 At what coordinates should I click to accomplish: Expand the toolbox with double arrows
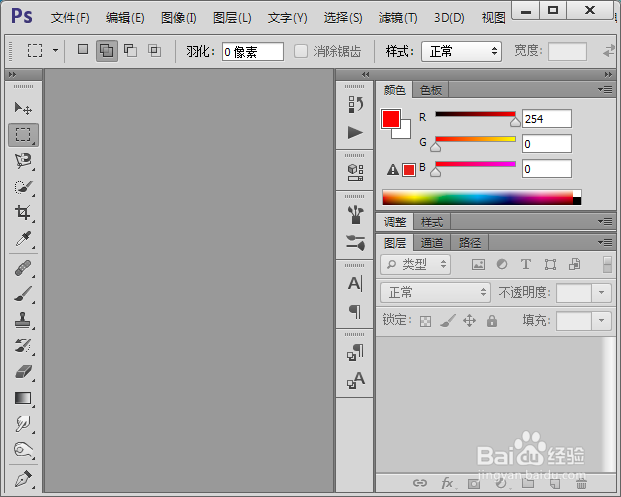pos(13,74)
